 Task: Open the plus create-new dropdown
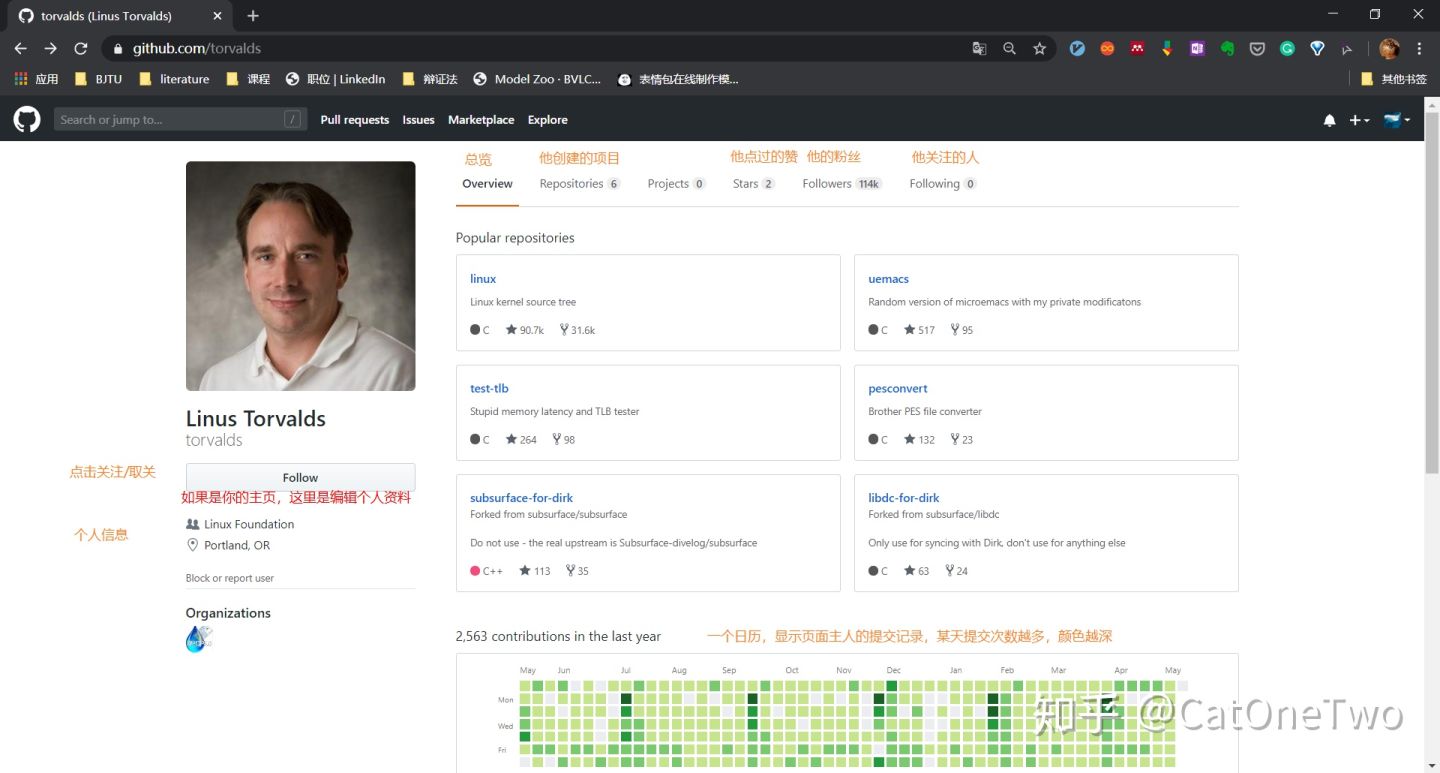click(1359, 120)
